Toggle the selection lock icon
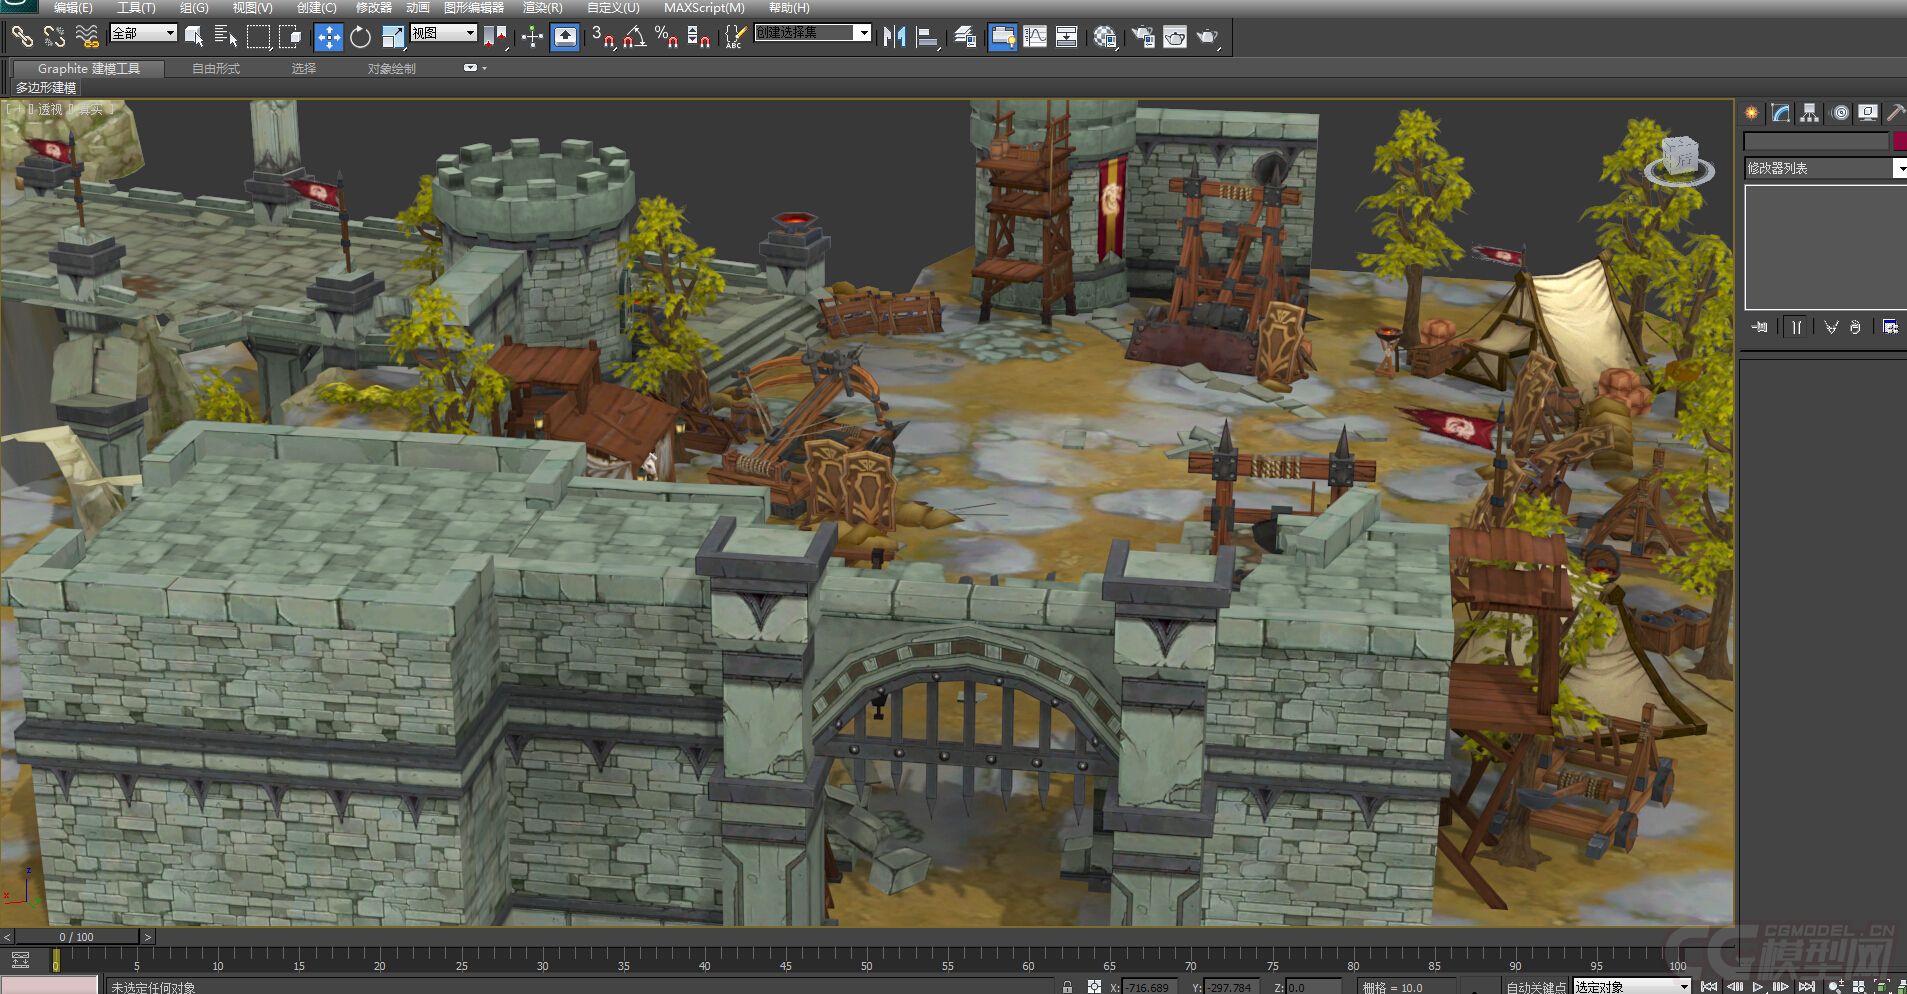Screen dimensions: 1907x994 point(1067,987)
